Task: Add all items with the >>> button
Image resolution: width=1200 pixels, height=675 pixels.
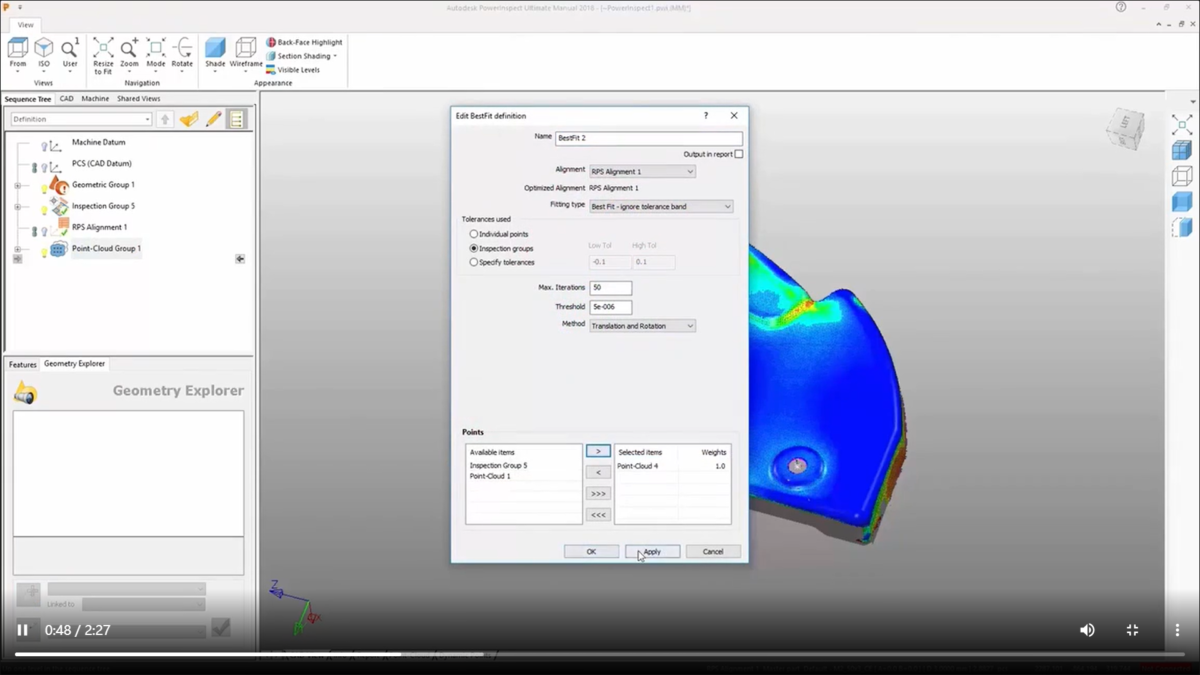Action: pos(598,494)
